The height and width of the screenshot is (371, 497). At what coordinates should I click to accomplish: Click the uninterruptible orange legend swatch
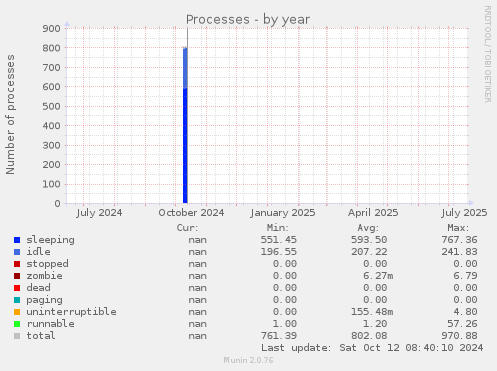coord(17,312)
